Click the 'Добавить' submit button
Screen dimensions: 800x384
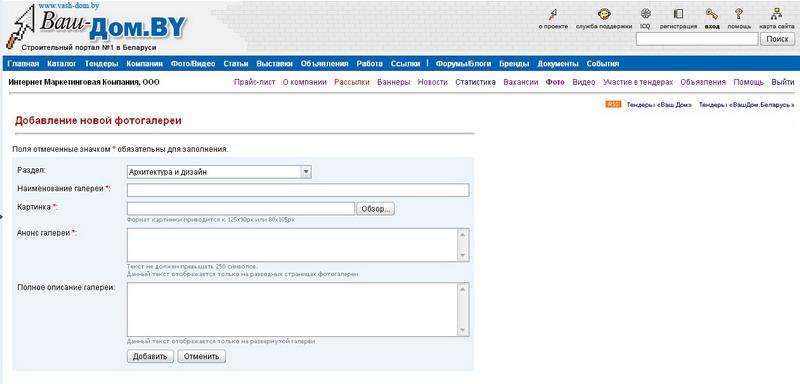point(151,356)
